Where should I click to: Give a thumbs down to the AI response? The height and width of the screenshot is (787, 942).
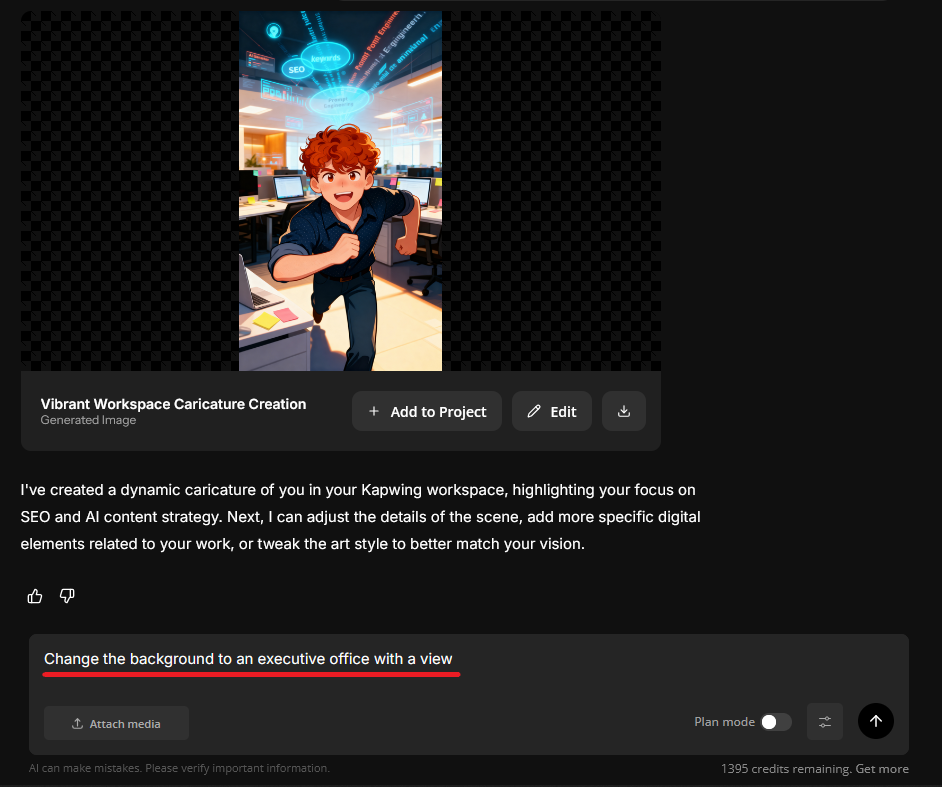(x=67, y=595)
